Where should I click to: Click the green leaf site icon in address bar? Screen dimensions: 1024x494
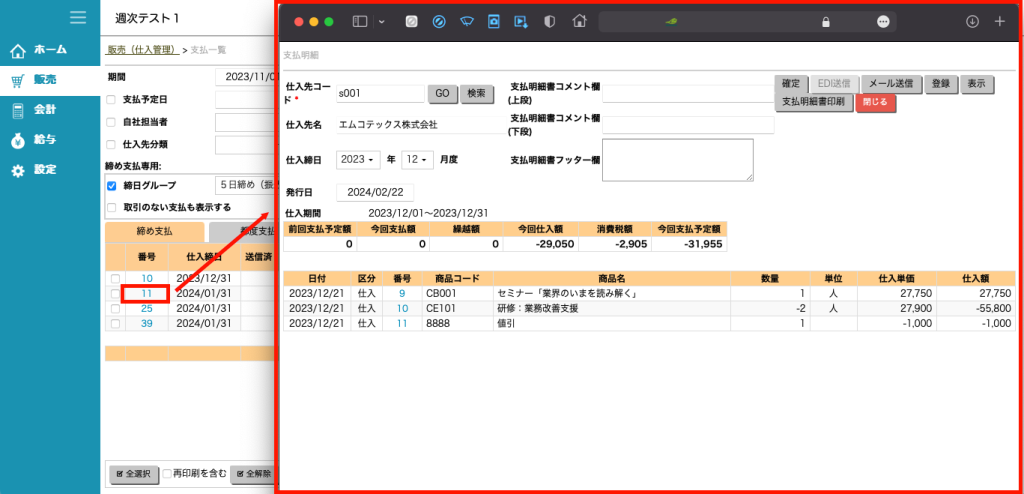click(671, 22)
